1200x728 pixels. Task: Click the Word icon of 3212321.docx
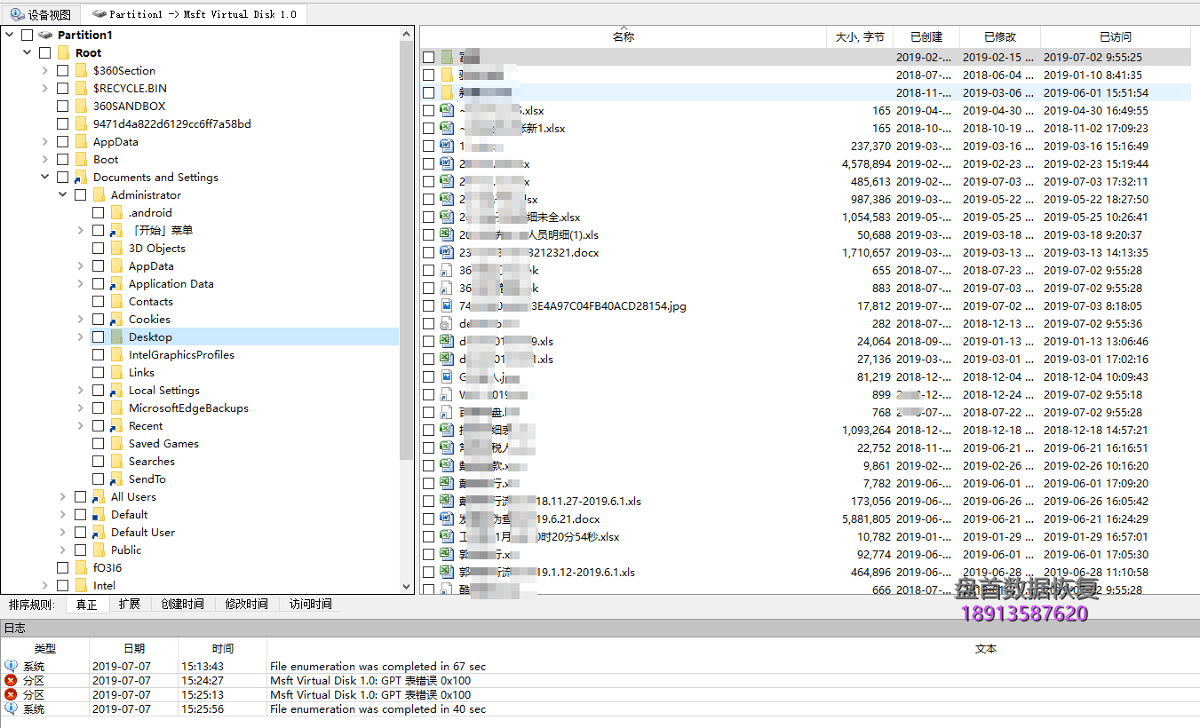(447, 253)
